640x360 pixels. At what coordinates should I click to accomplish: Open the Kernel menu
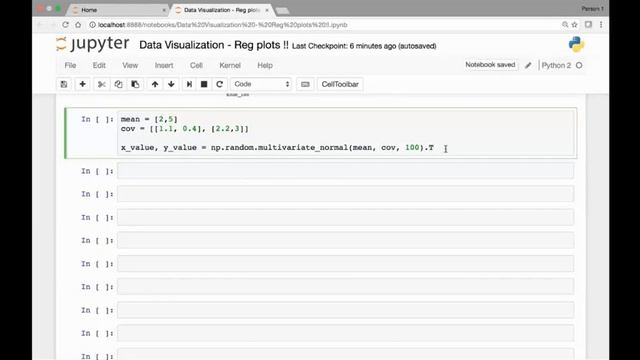230,65
